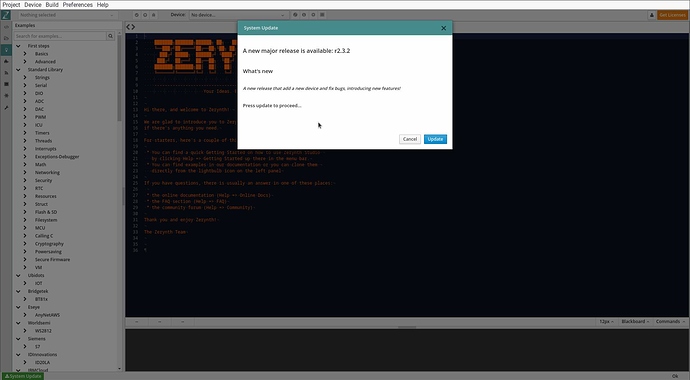Click the Zerynth Z logo icon
The width and height of the screenshot is (690, 380).
click(6, 15)
